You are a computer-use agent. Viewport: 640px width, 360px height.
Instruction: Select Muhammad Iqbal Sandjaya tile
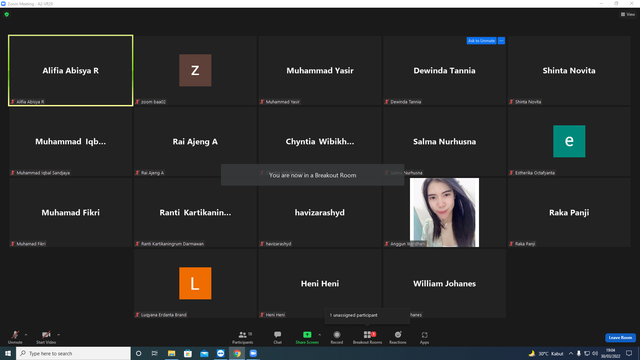pos(71,141)
